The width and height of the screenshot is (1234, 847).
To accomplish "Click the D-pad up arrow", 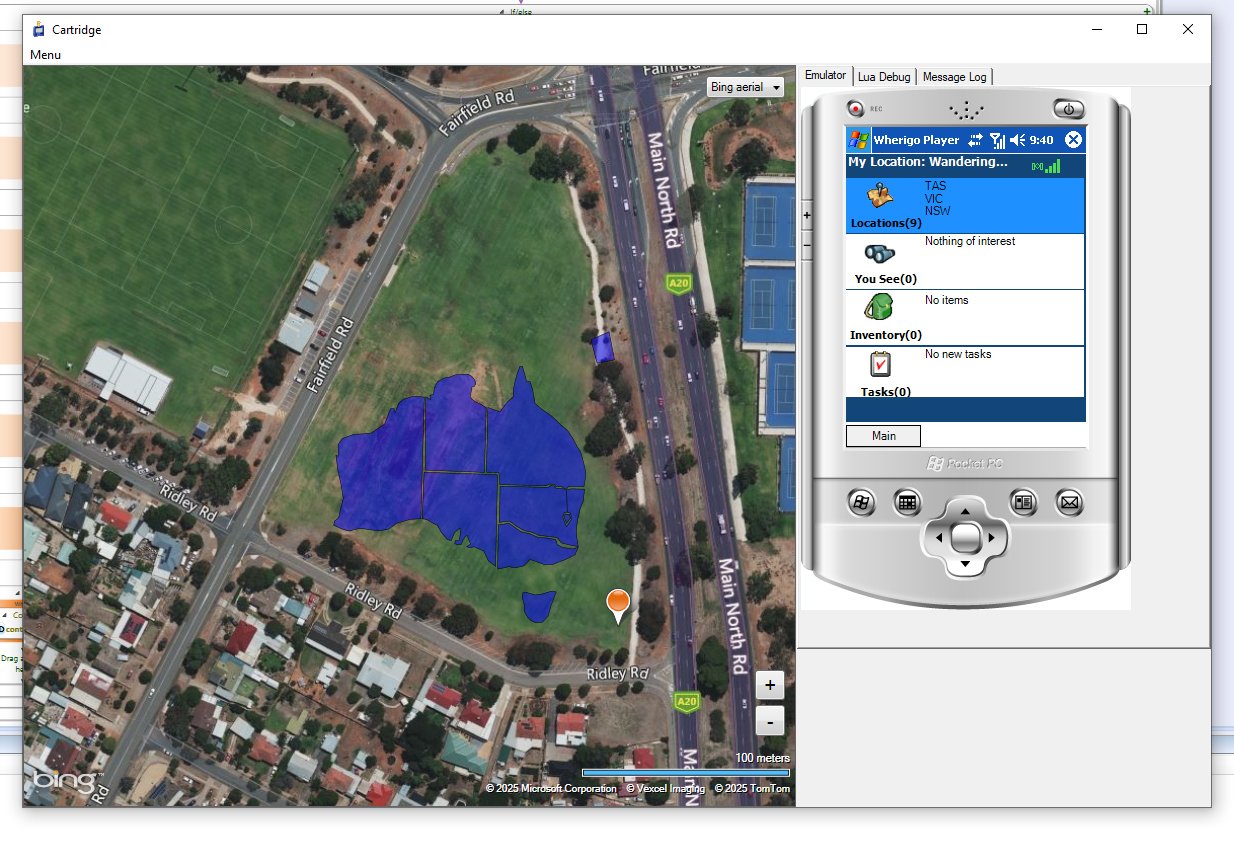I will [x=965, y=512].
